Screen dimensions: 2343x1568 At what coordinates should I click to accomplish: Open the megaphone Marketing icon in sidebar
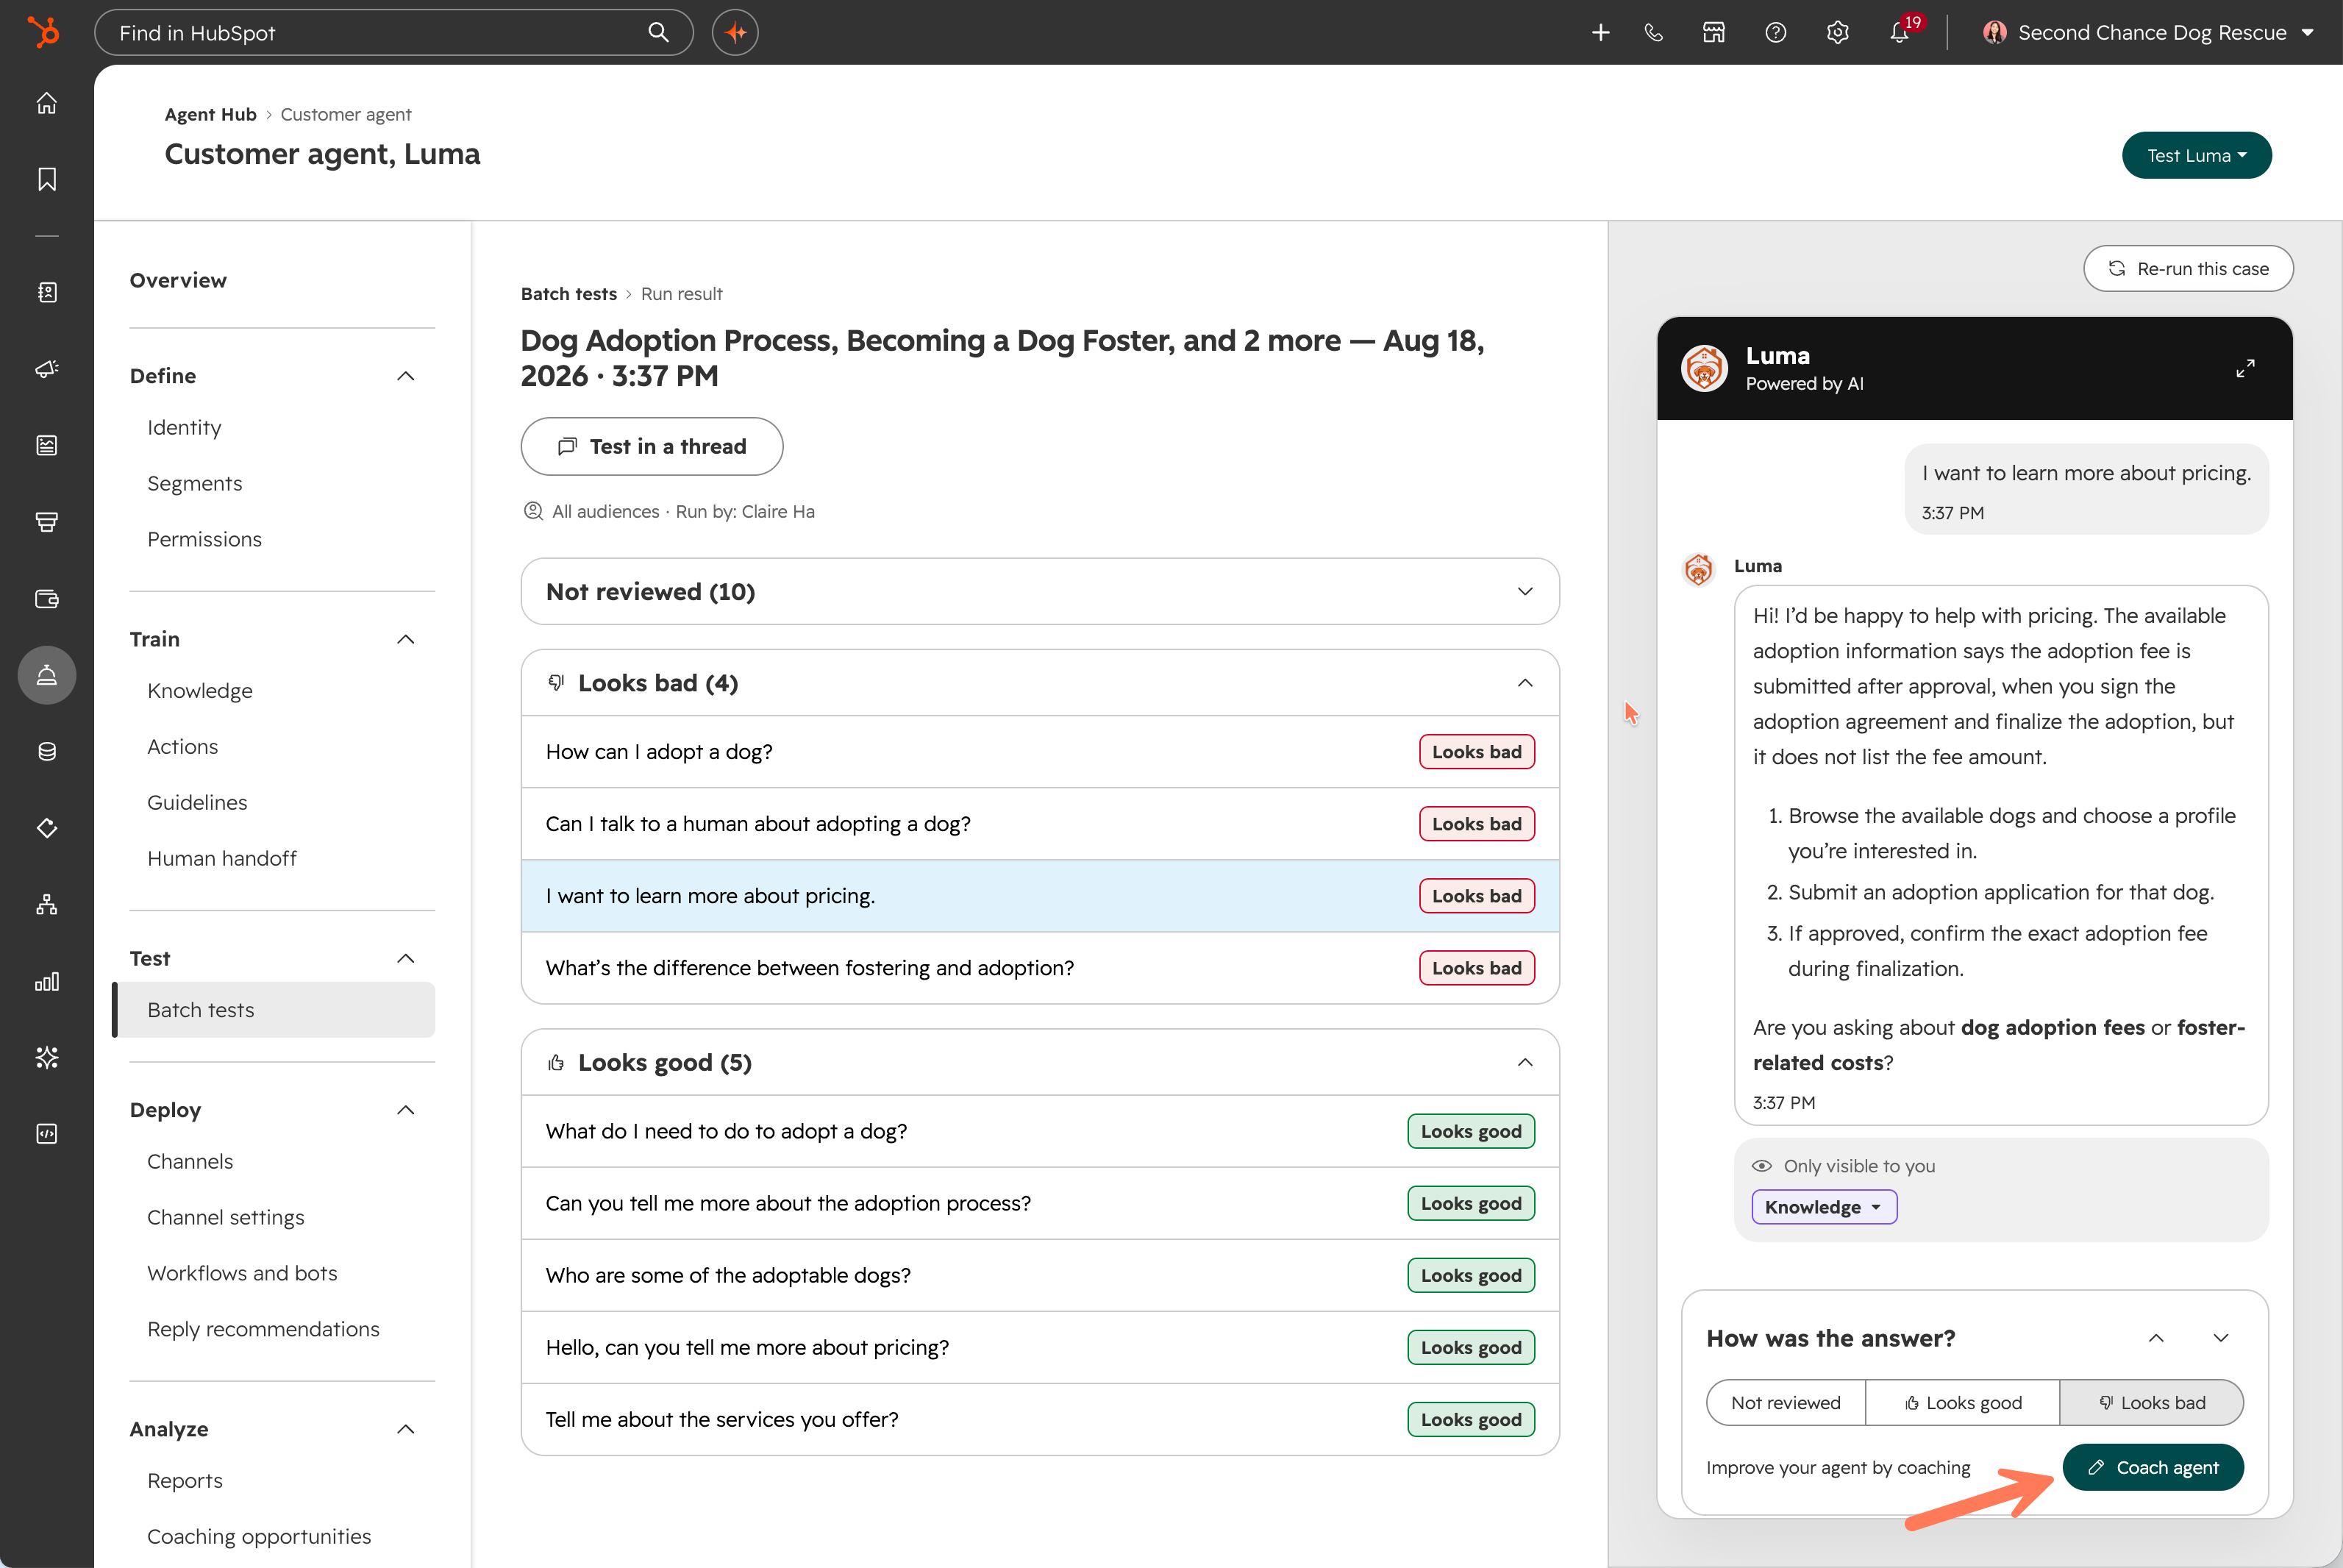click(x=47, y=369)
